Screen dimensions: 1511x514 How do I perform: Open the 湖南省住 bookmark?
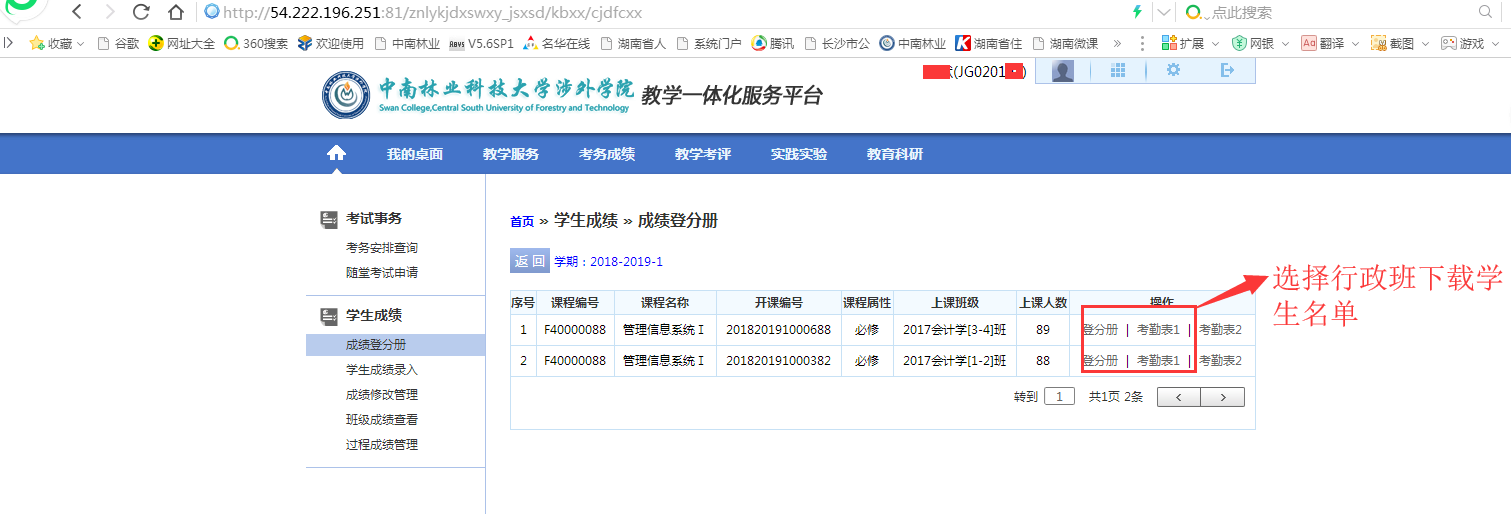click(989, 43)
